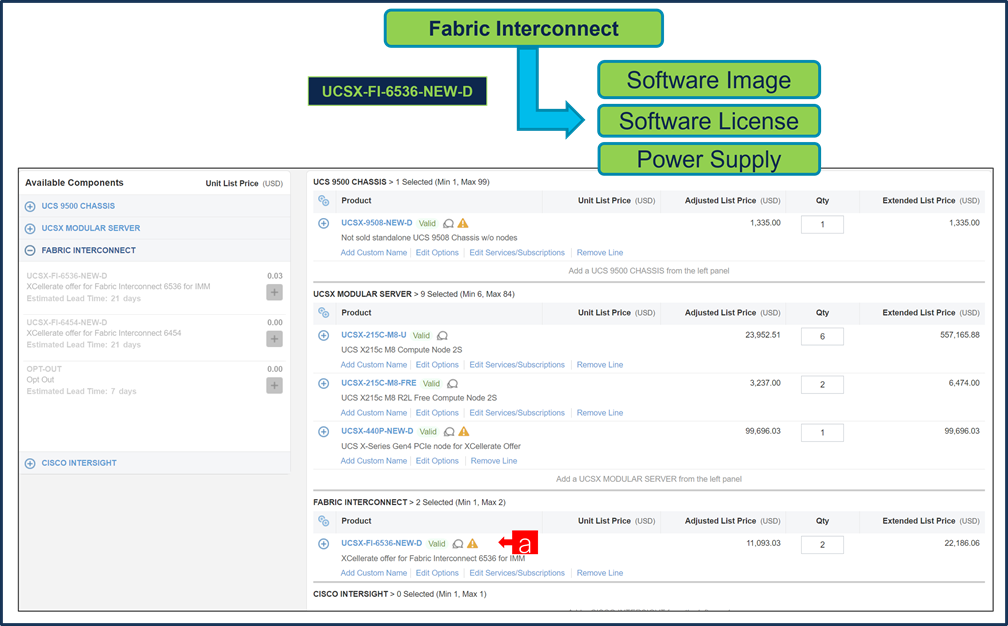Click Add Custom Name under UCSX-9508-NEW-D

coord(374,253)
